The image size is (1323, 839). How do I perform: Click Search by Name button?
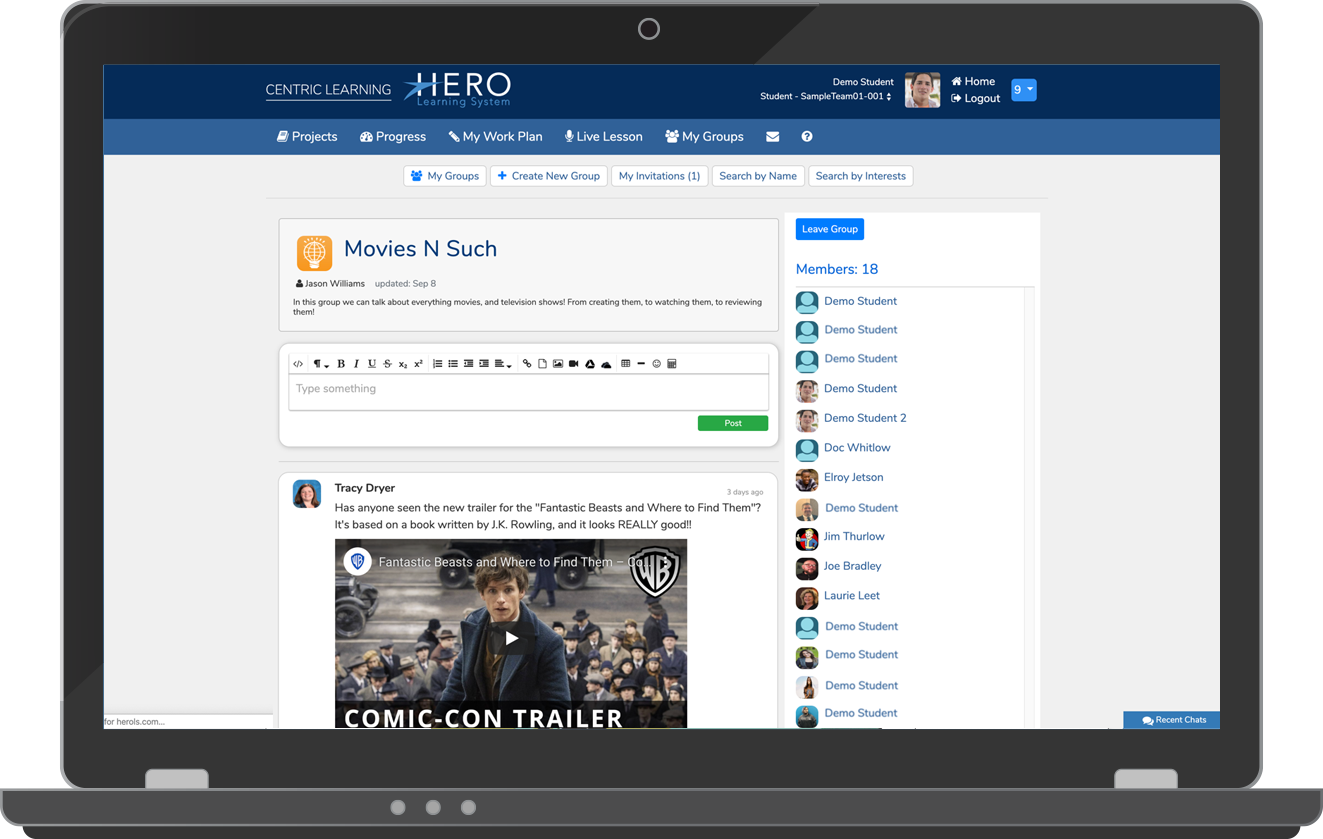point(758,176)
